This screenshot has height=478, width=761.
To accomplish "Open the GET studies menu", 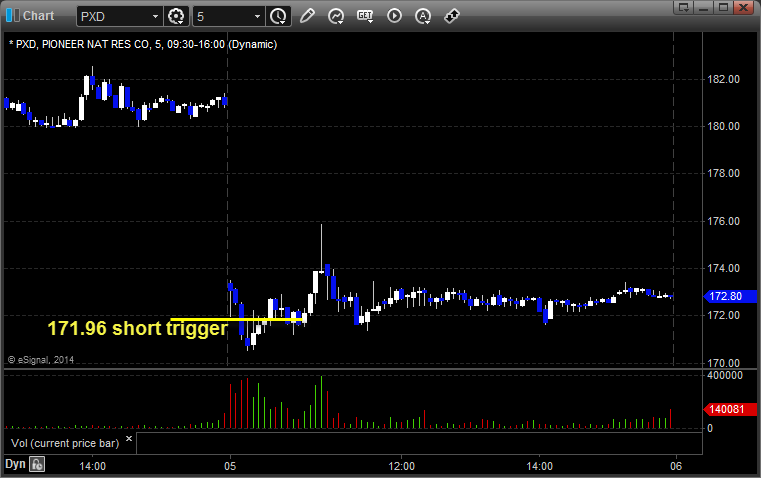I will click(365, 16).
